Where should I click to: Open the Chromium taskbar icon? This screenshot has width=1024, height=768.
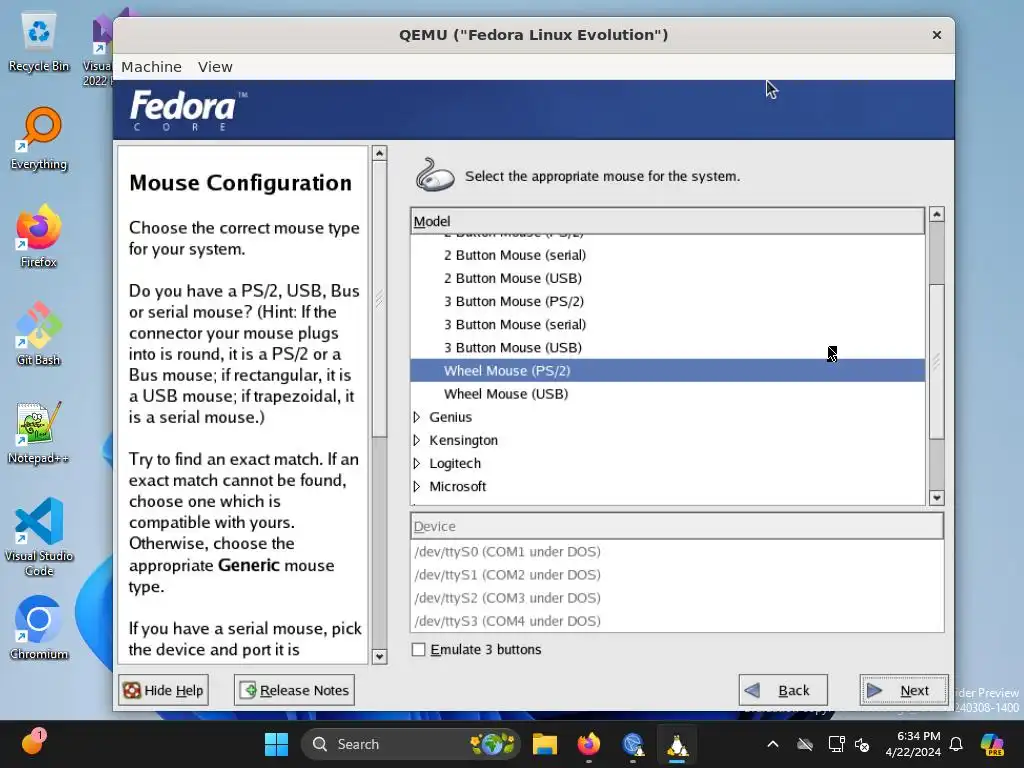633,744
